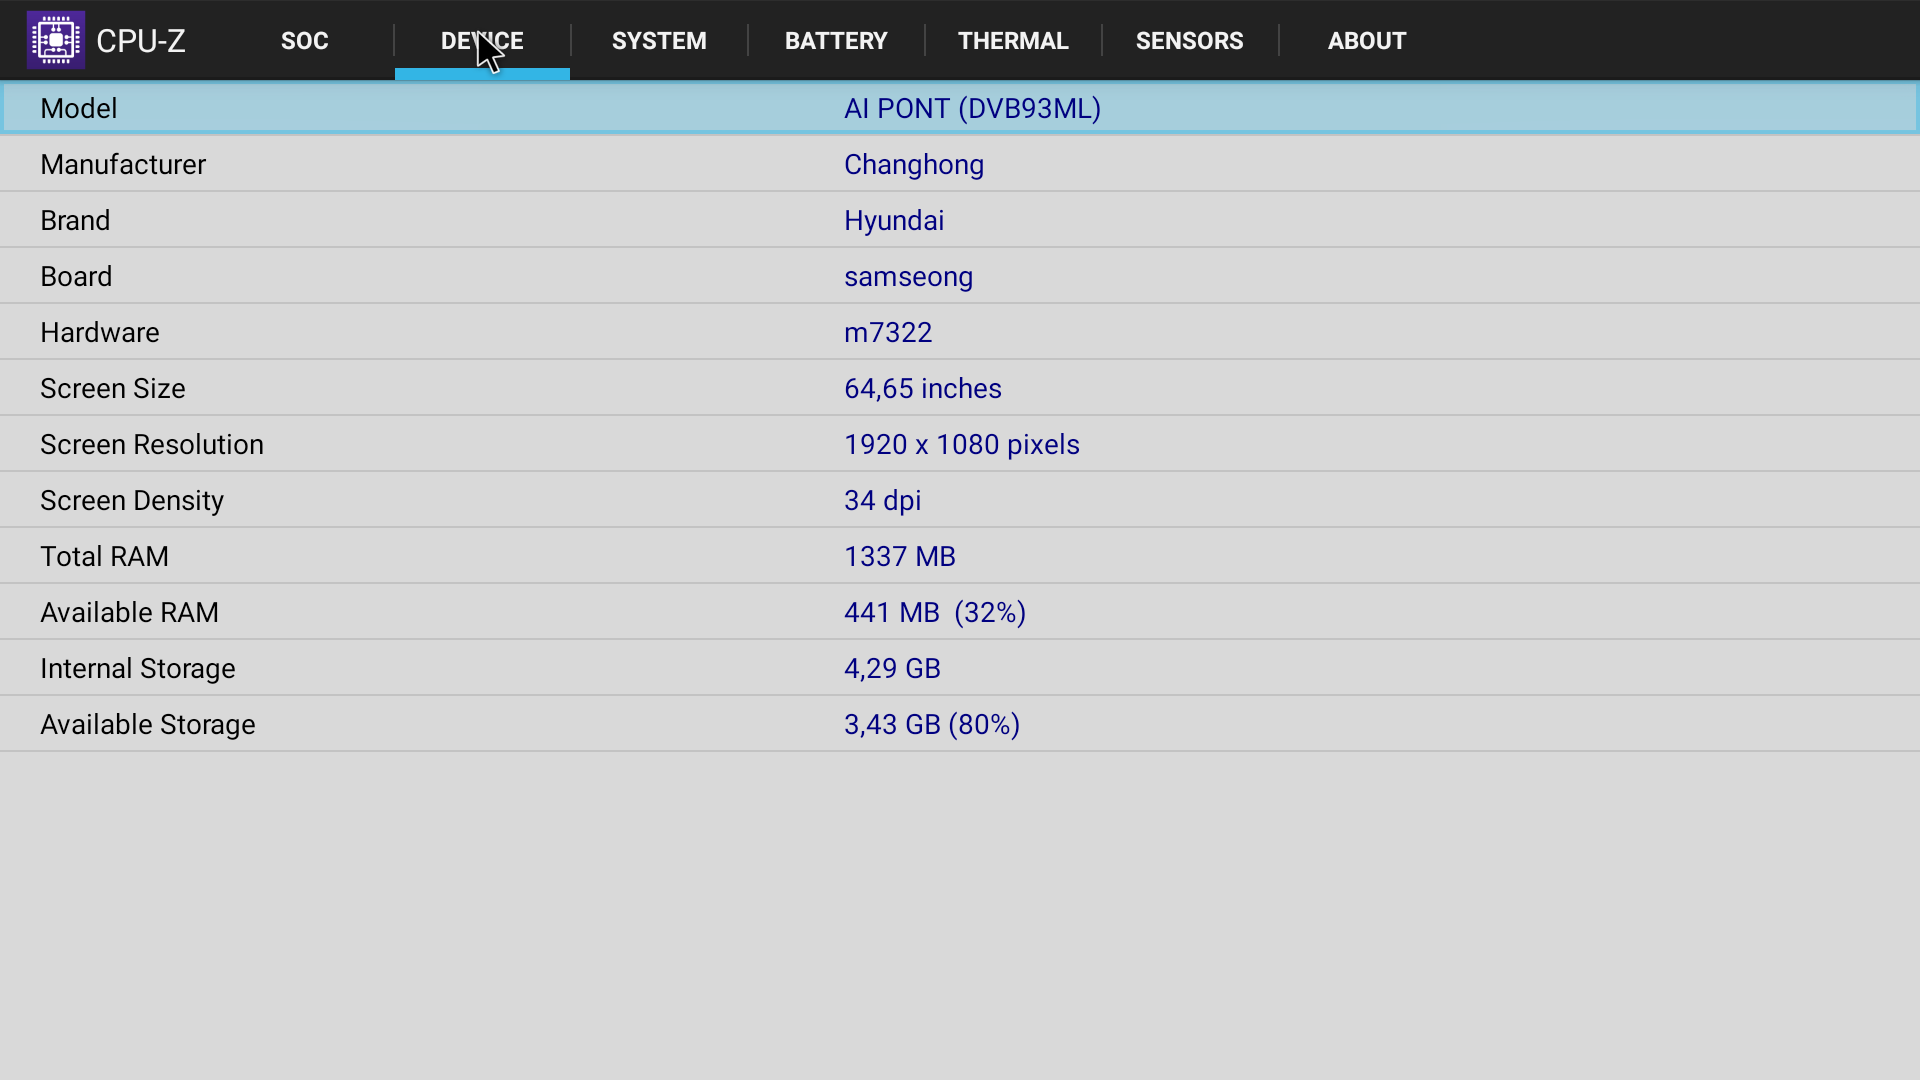This screenshot has height=1080, width=1920.
Task: Select the highlighted Model row
Action: 960,108
